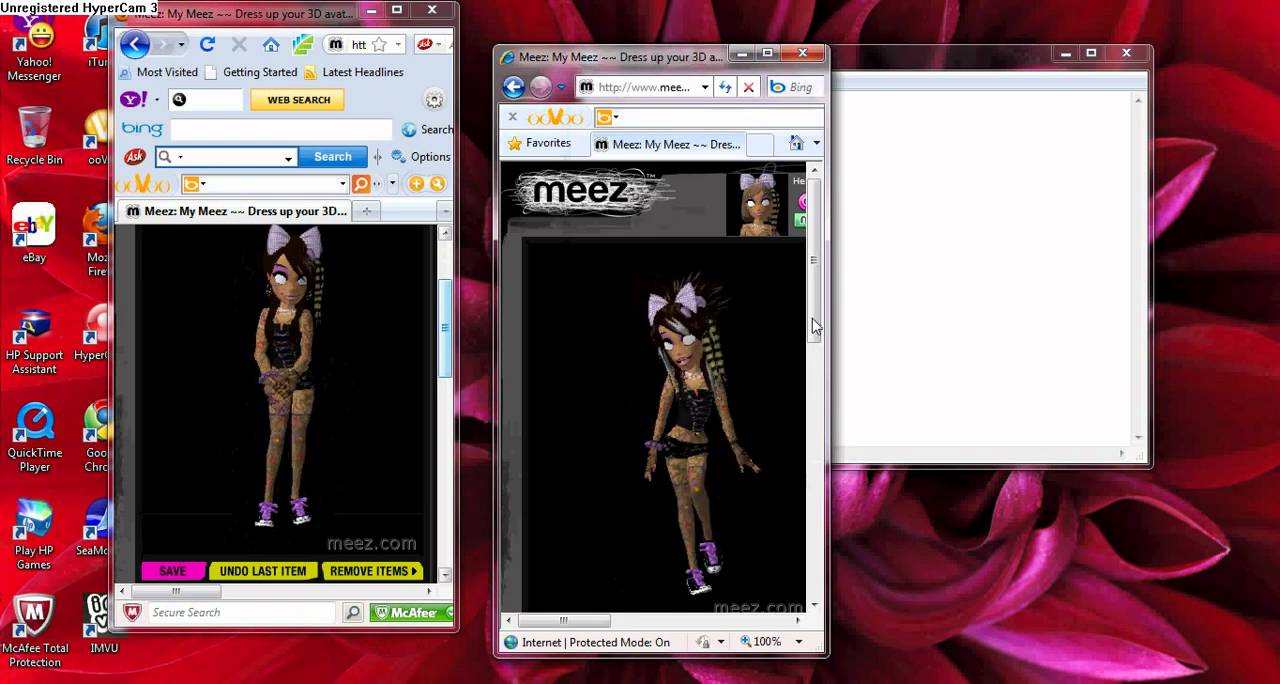This screenshot has width=1280, height=684.
Task: Click Search next to the Bing field
Action: [428, 129]
